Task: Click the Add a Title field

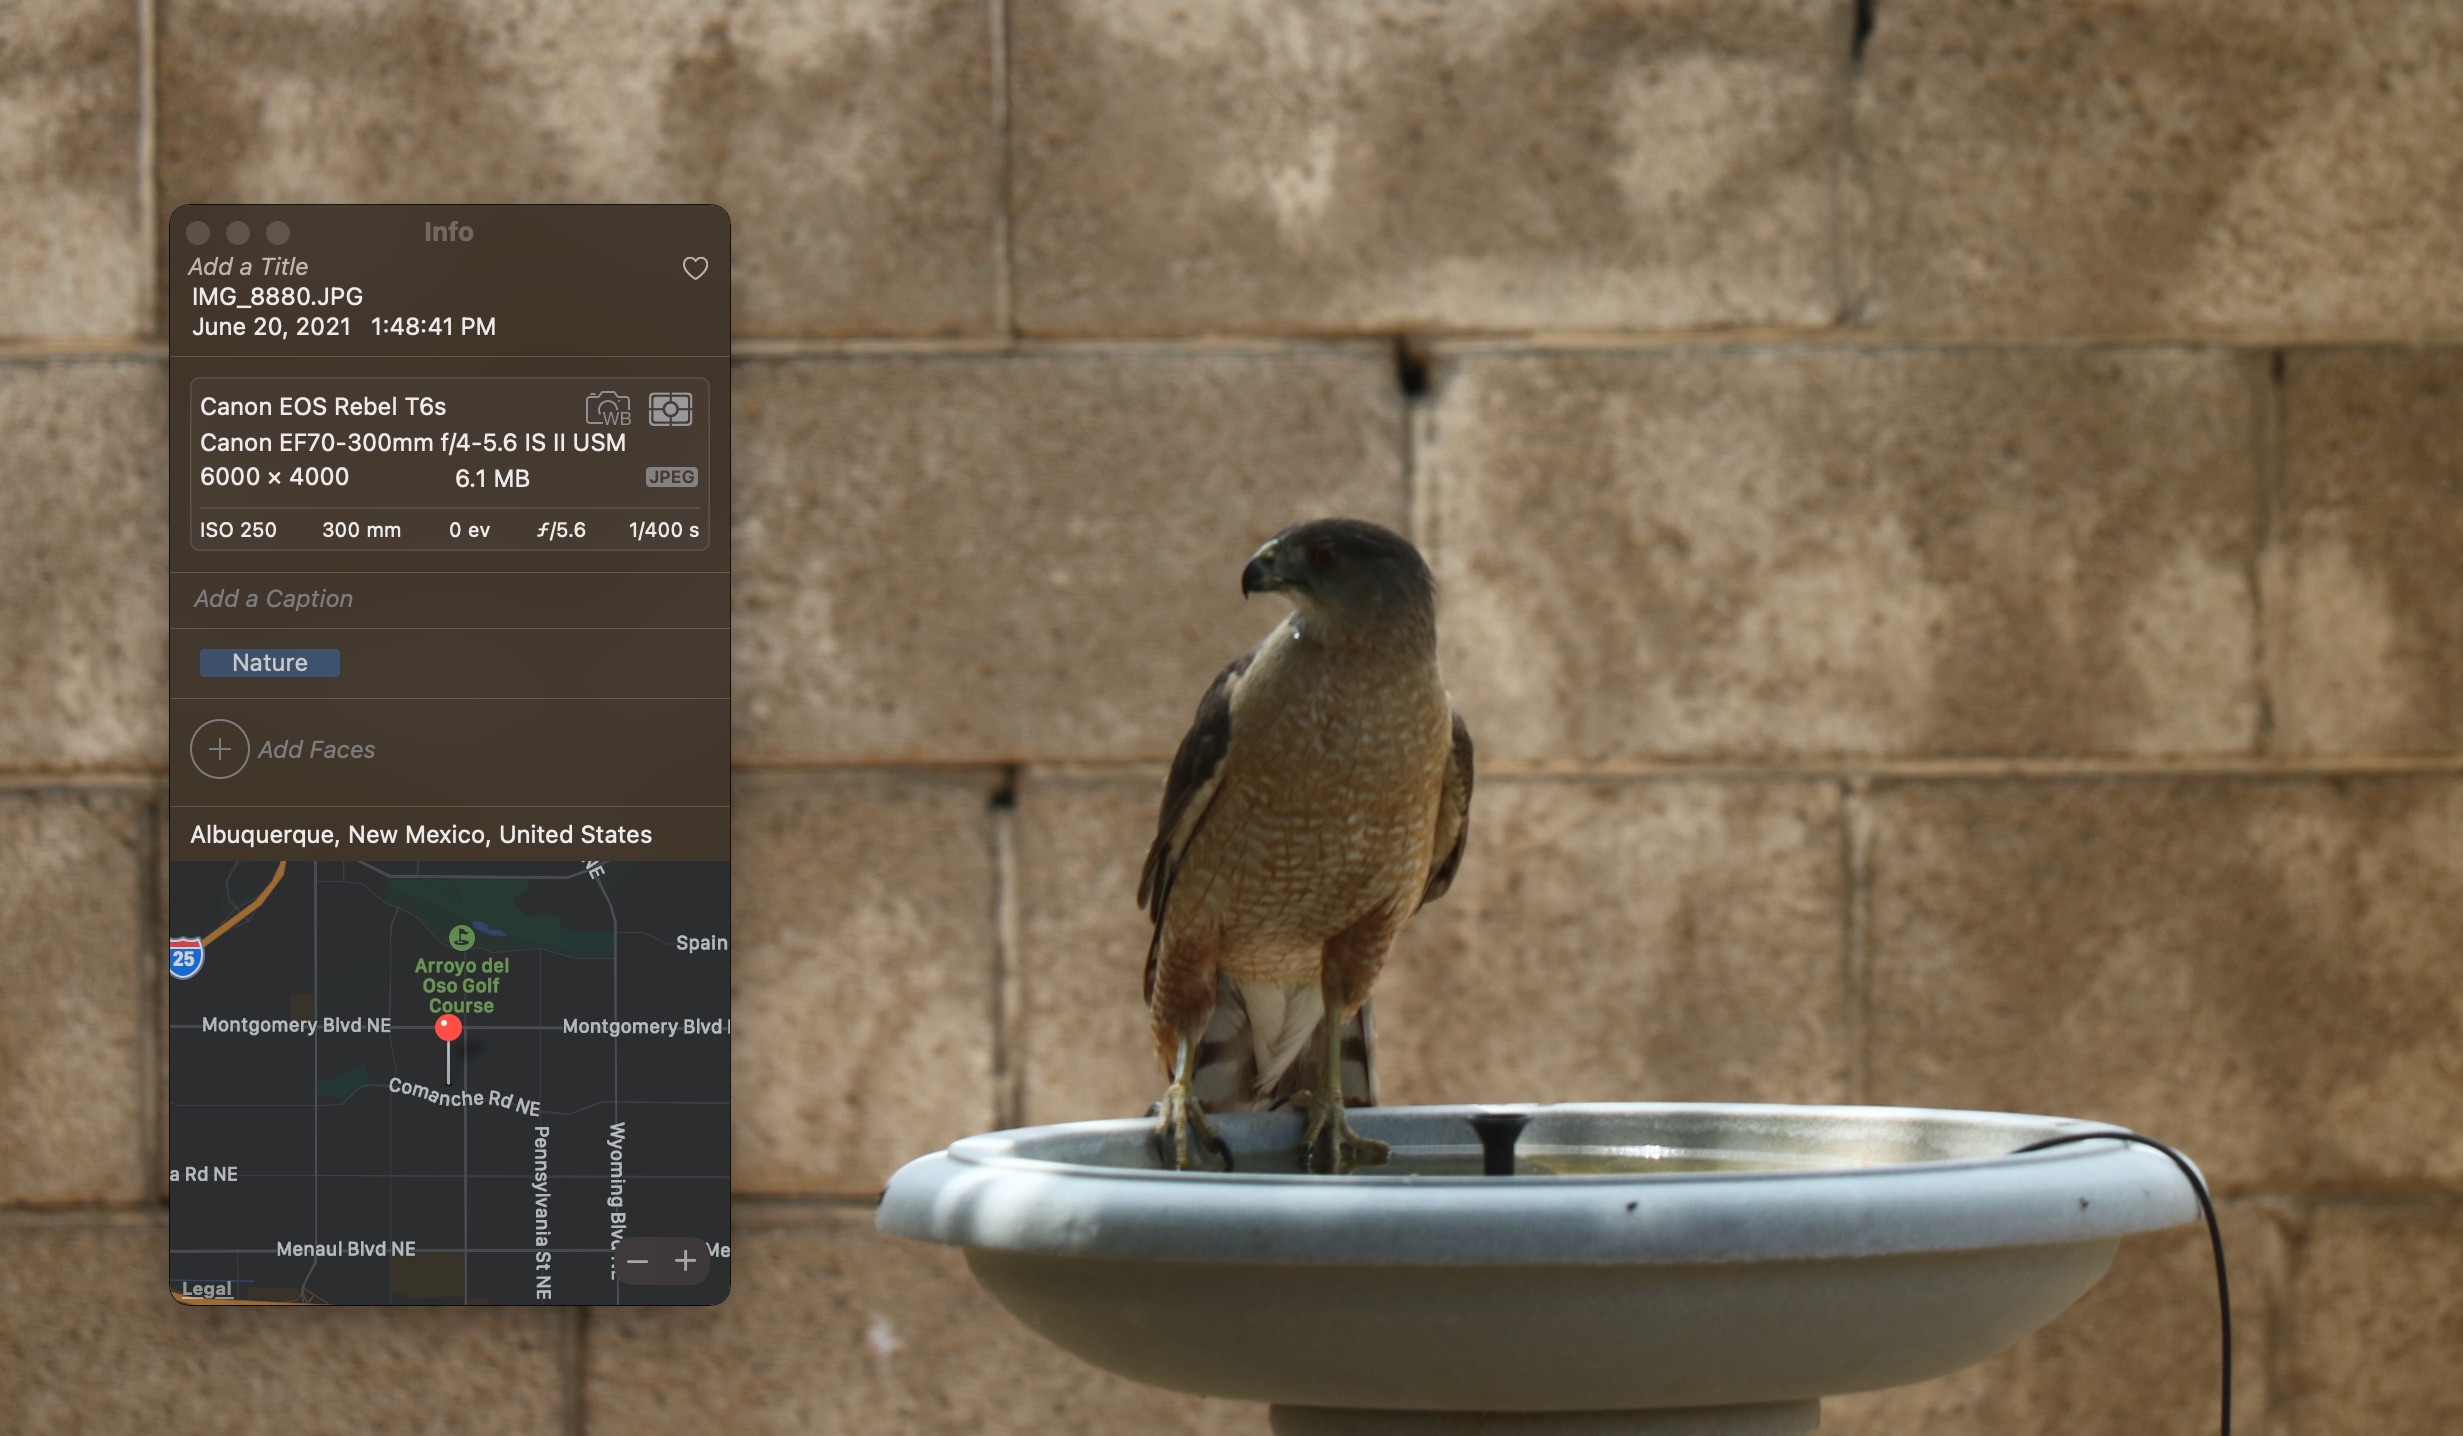Action: (x=248, y=267)
